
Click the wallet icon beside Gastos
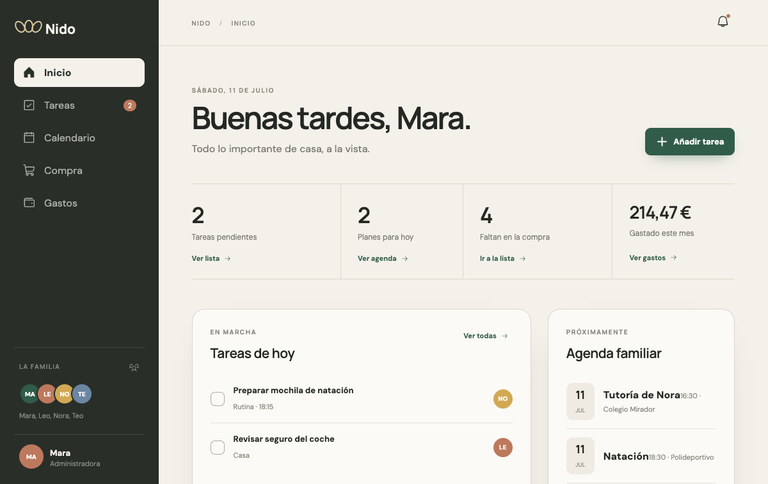[29, 203]
